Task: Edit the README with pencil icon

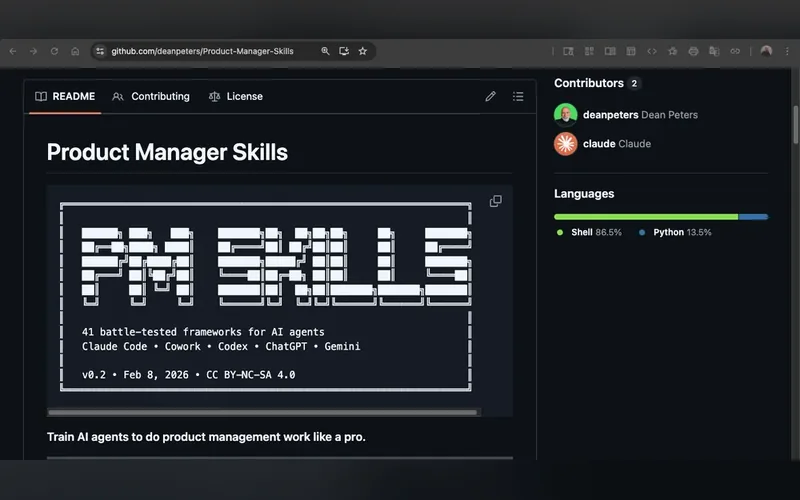Action: [490, 96]
